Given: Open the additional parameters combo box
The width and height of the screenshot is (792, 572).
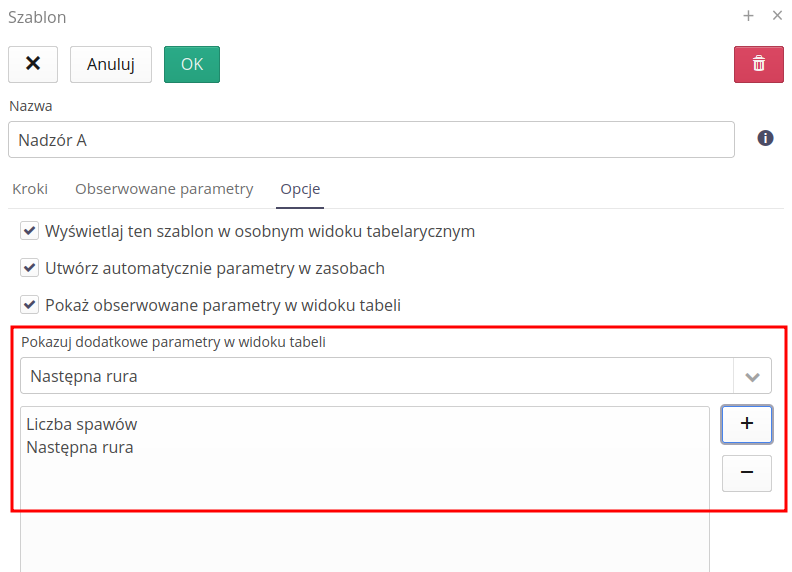Looking at the screenshot, I should tap(377, 377).
